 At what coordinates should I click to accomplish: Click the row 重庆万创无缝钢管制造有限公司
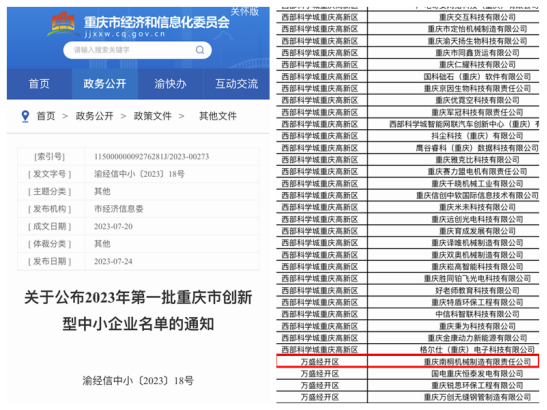click(407, 397)
